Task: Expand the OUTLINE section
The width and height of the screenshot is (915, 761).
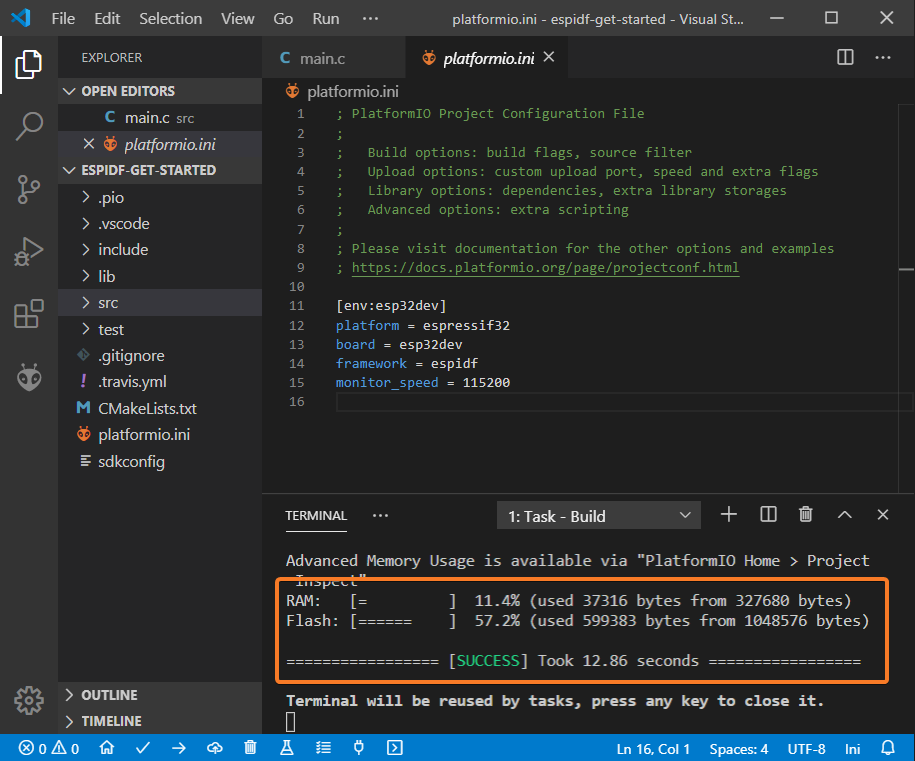Action: coord(160,695)
